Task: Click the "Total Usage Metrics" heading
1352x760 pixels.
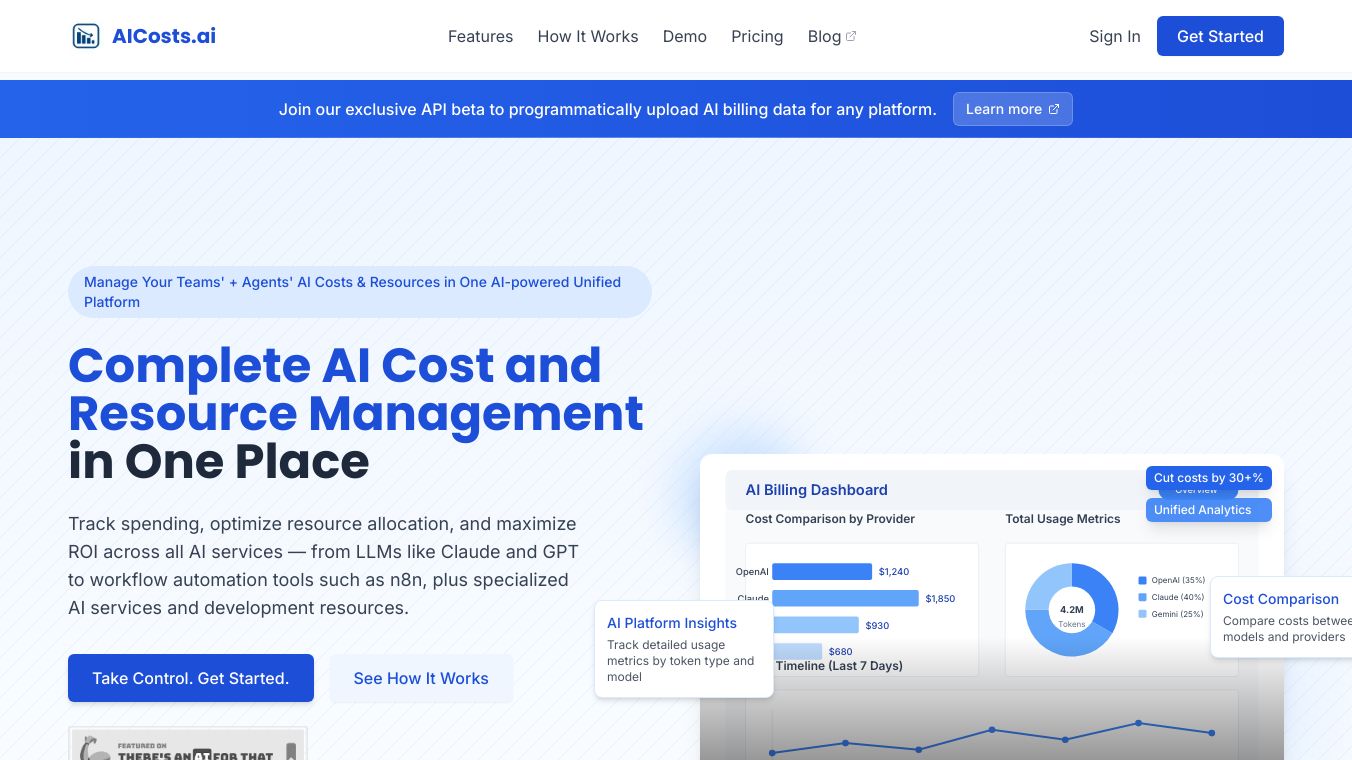Action: click(1063, 519)
